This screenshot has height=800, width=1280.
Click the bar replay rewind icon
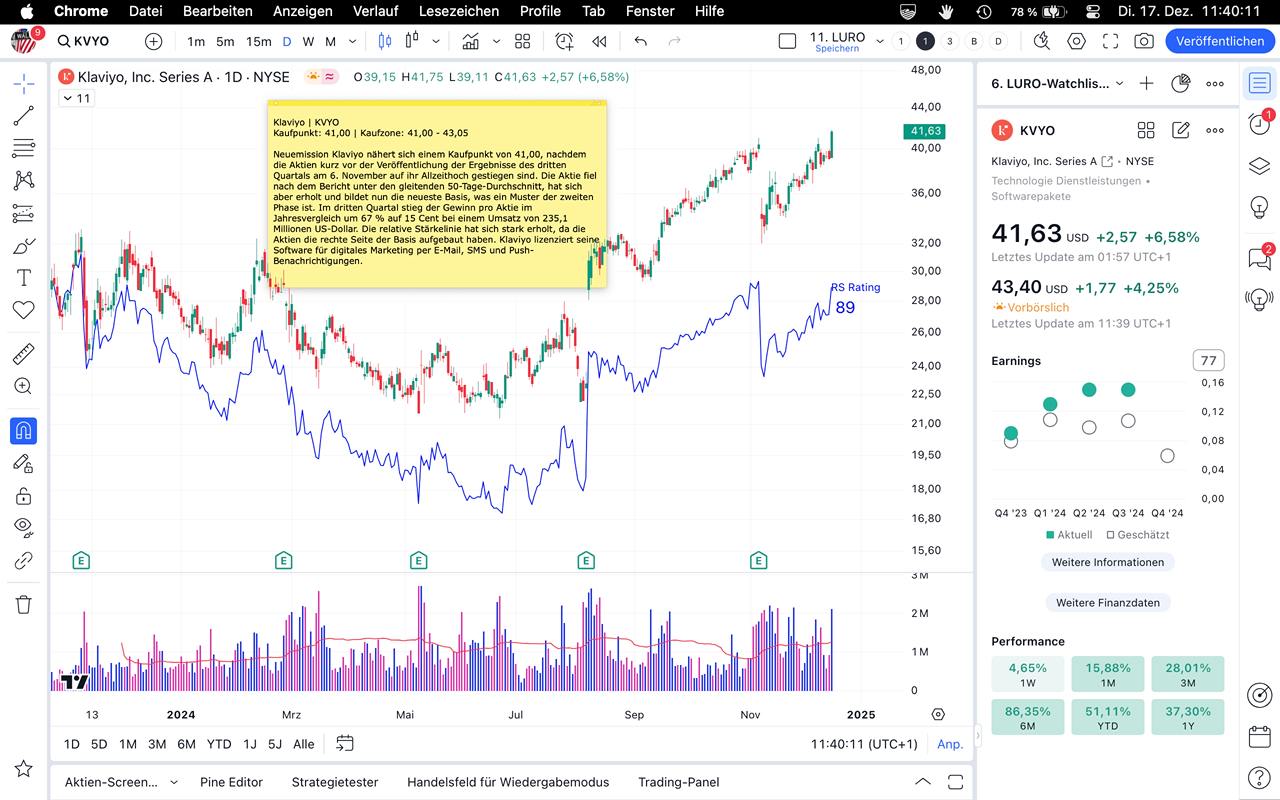(599, 41)
